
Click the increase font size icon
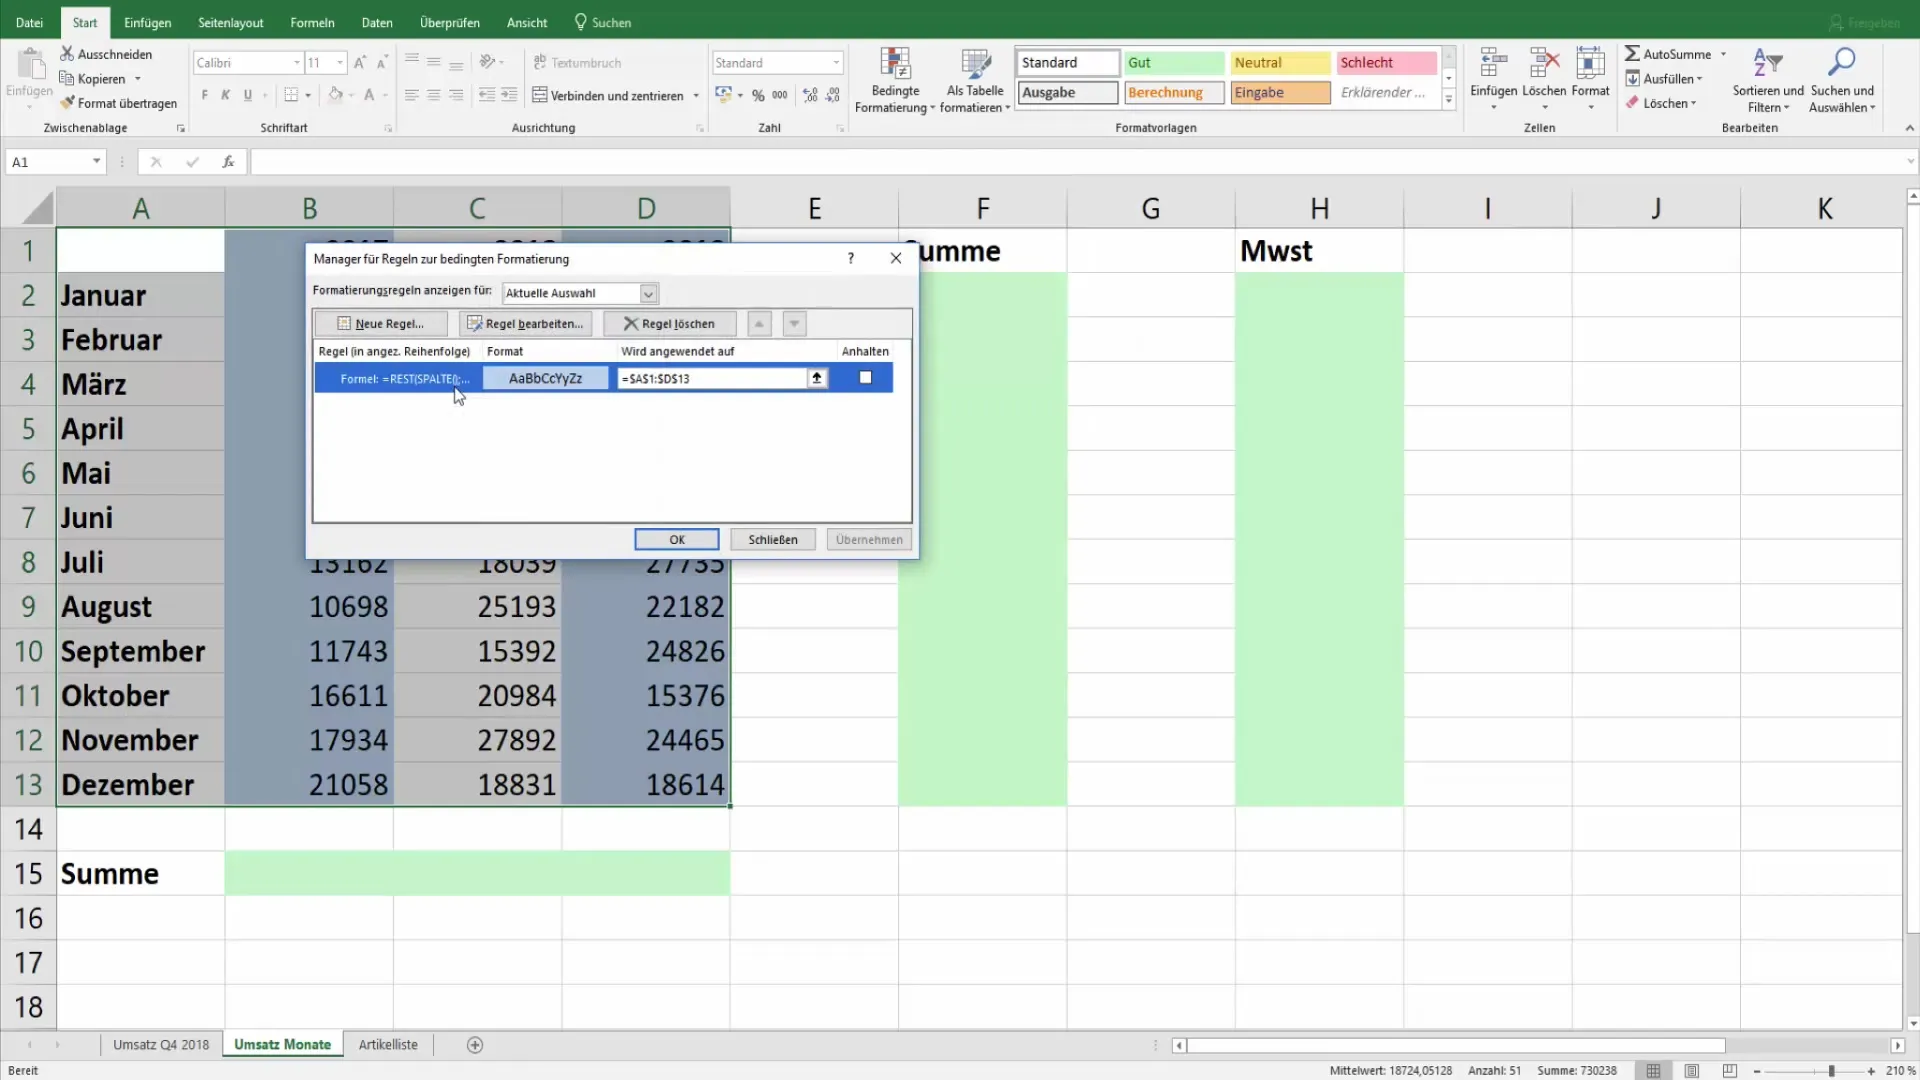tap(360, 62)
